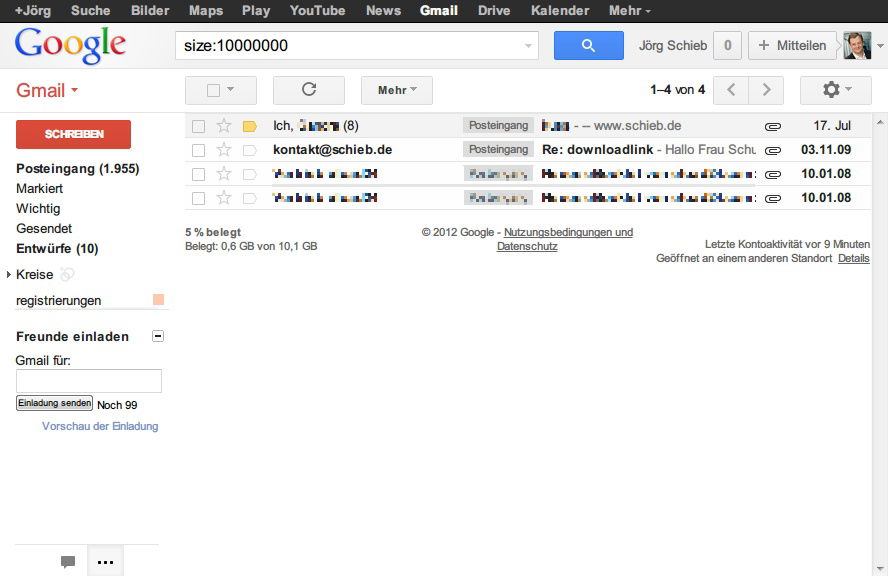Open +Jörg in the top bar
Viewport: 888px width, 576px height.
point(33,11)
